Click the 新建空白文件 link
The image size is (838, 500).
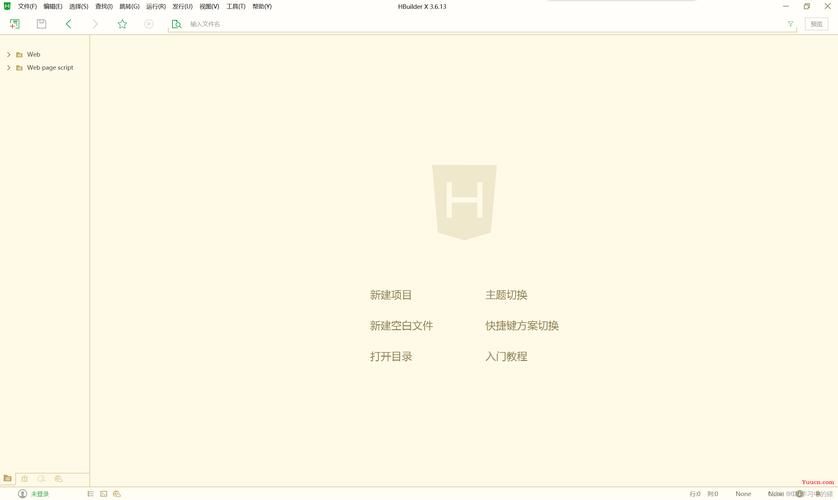401,326
